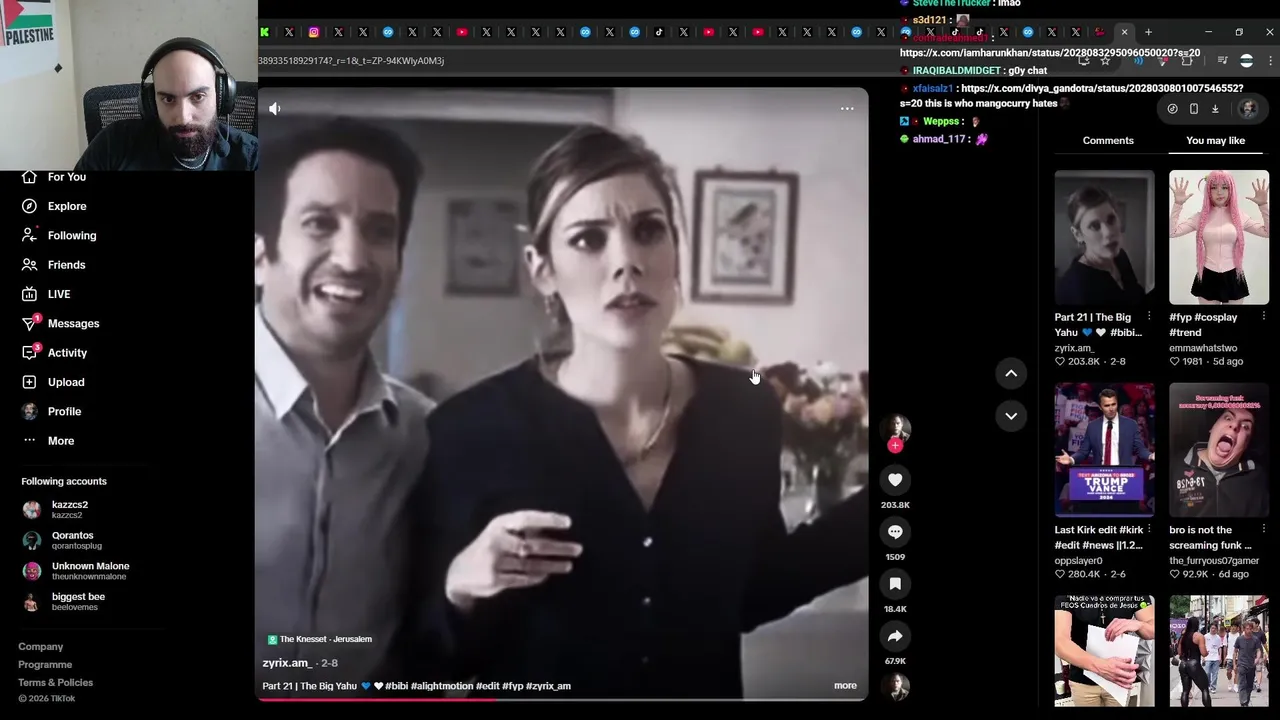Open the Following icon in sidebar

29,235
